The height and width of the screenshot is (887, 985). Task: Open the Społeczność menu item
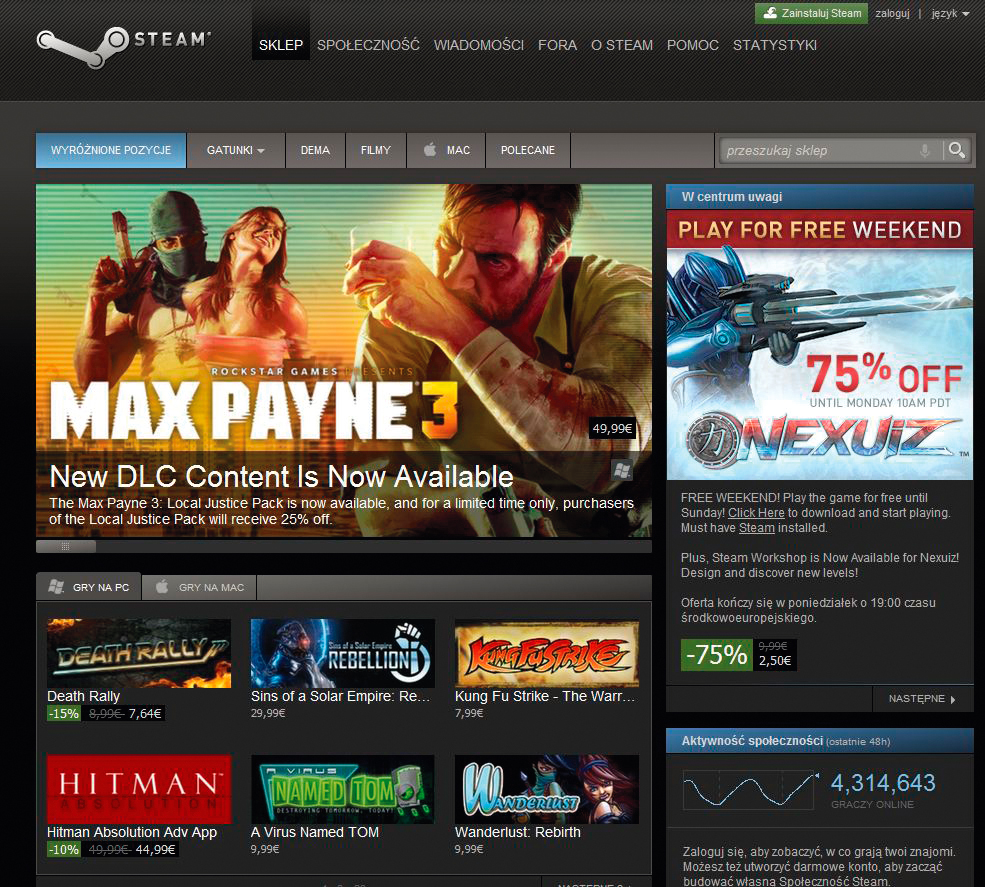[368, 45]
